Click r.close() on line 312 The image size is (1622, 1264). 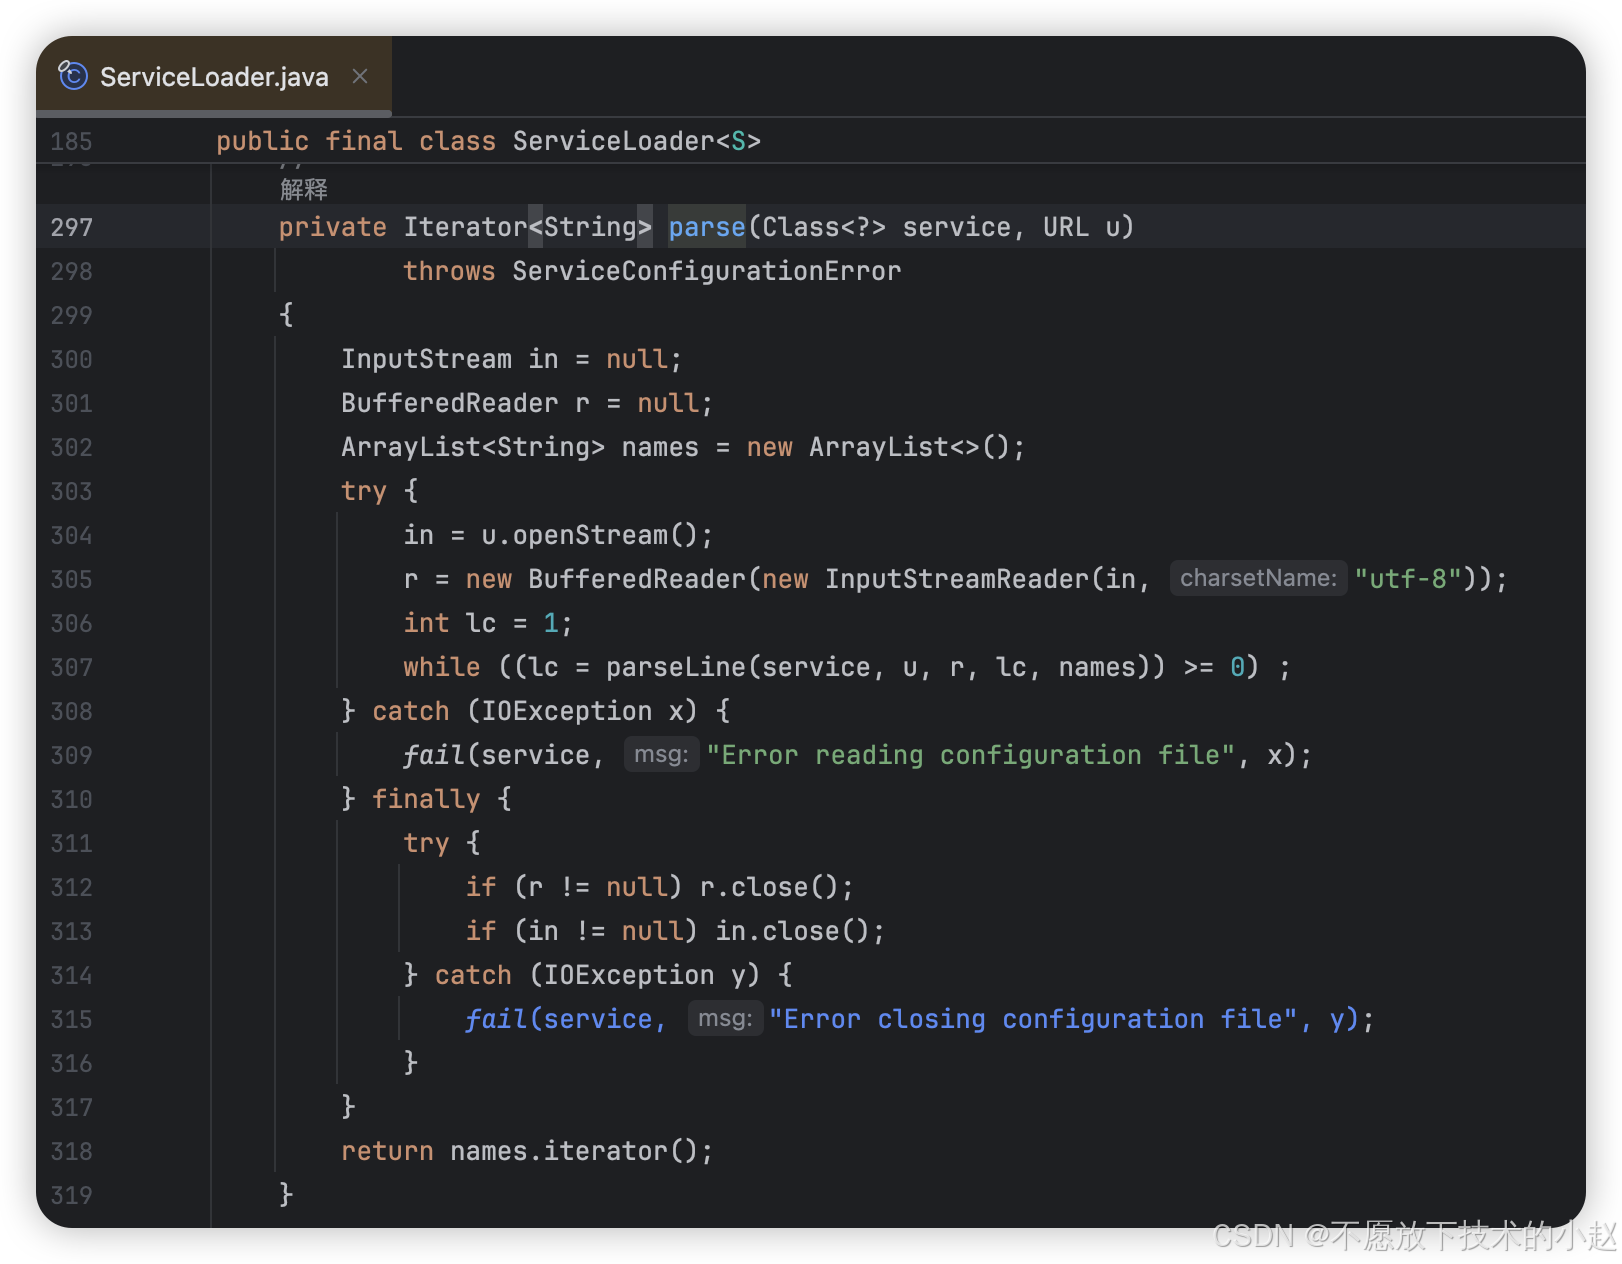768,887
